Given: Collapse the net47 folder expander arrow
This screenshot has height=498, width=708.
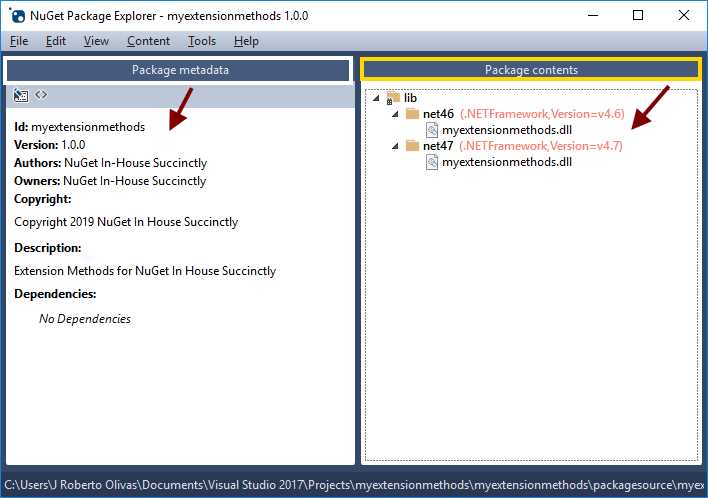Looking at the screenshot, I should click(x=395, y=146).
